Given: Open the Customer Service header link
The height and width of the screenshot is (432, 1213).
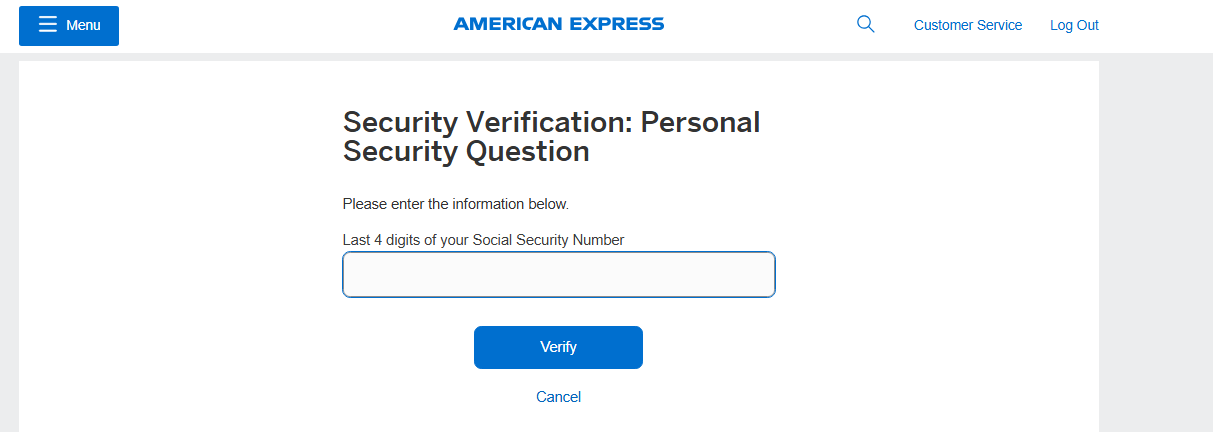Looking at the screenshot, I should tap(967, 26).
